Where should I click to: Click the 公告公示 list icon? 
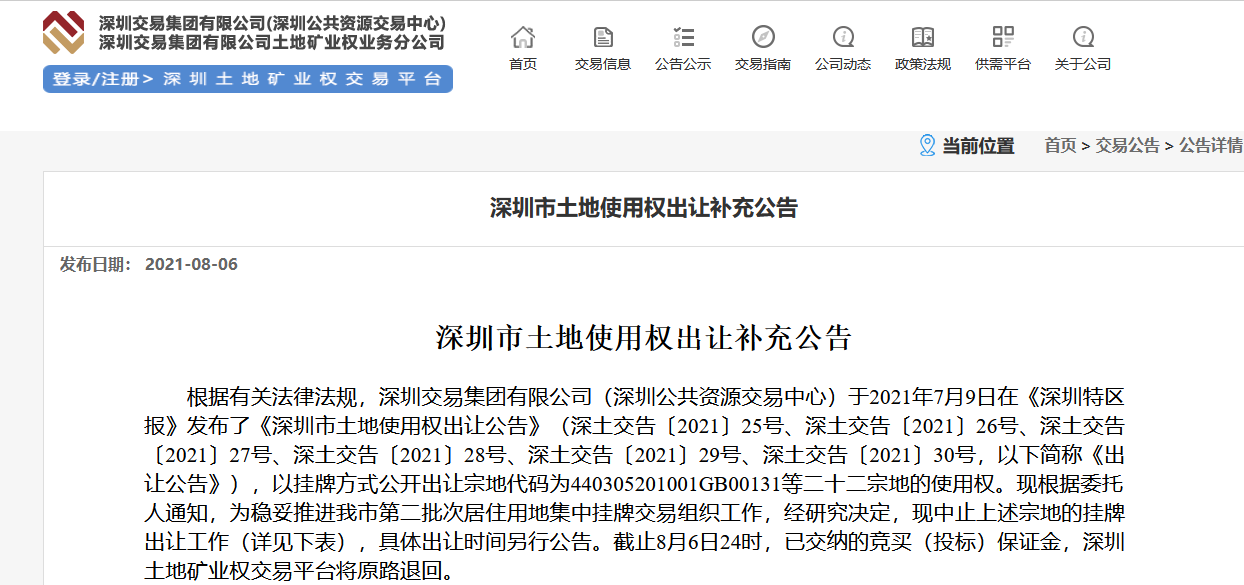683,37
